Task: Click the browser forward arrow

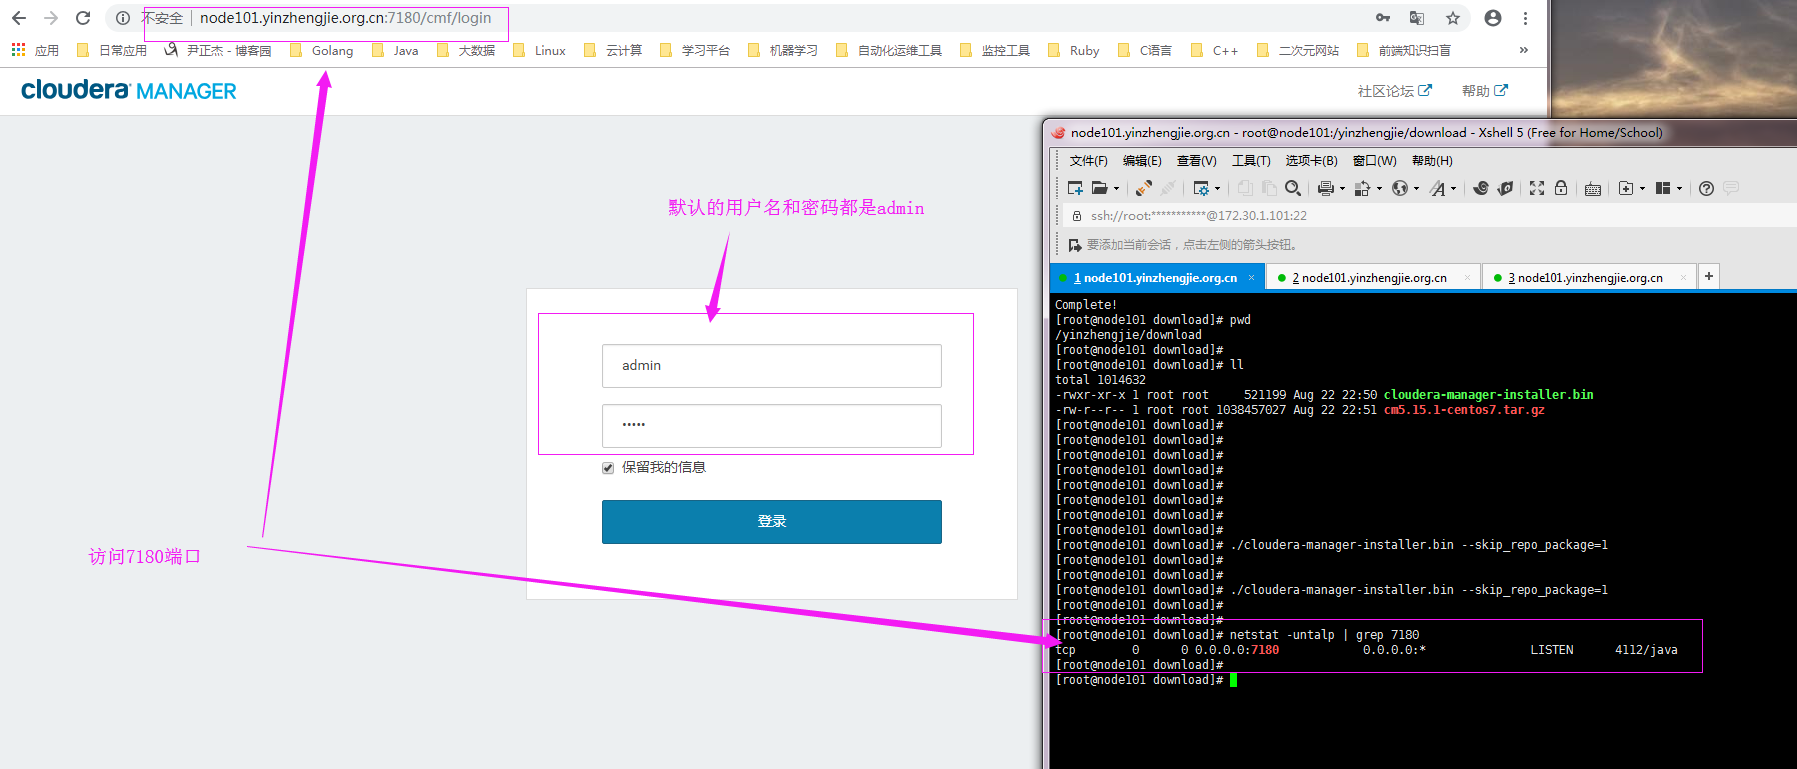Action: pos(51,18)
